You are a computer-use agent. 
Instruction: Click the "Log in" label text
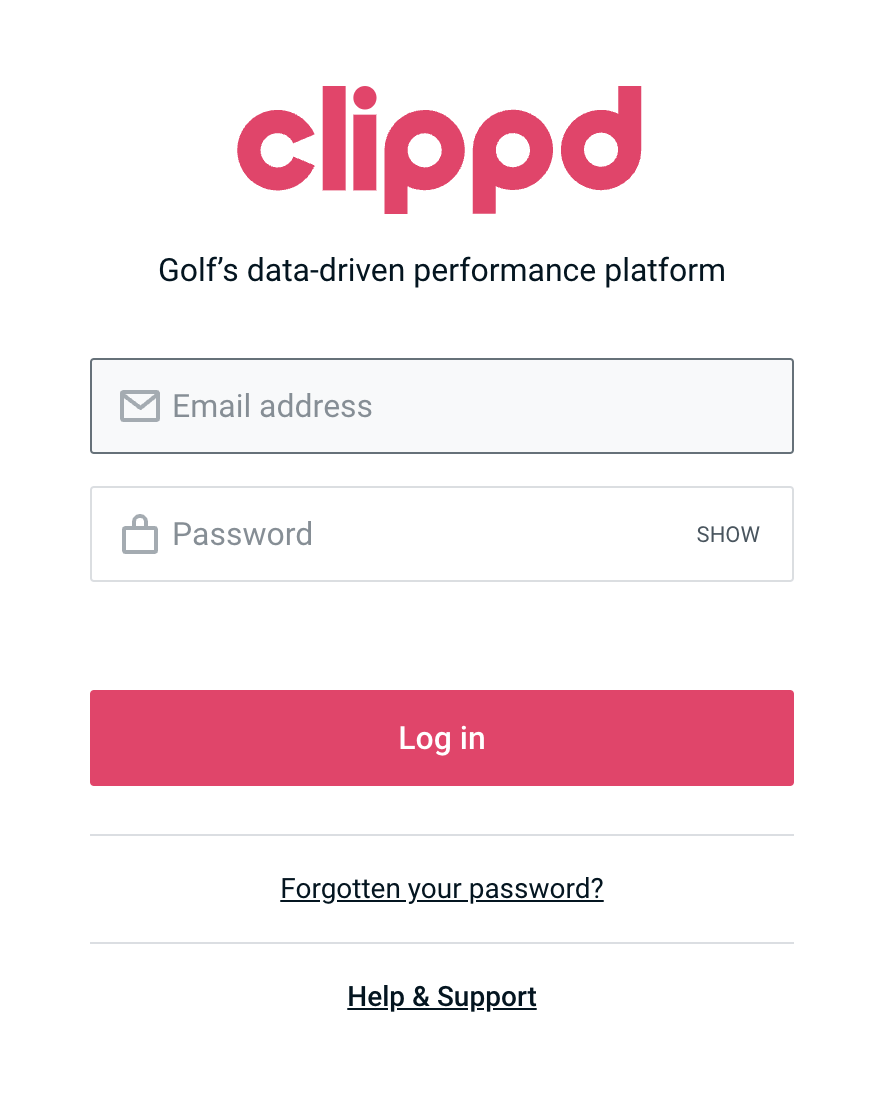click(x=442, y=738)
